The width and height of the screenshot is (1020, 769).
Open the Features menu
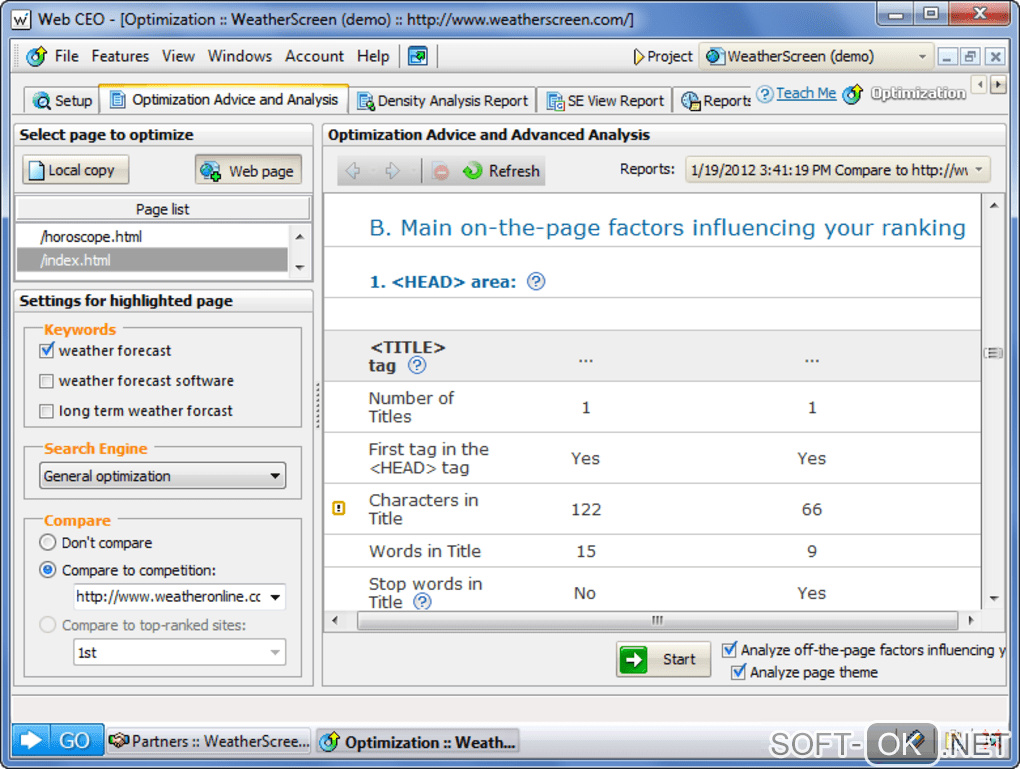[120, 57]
